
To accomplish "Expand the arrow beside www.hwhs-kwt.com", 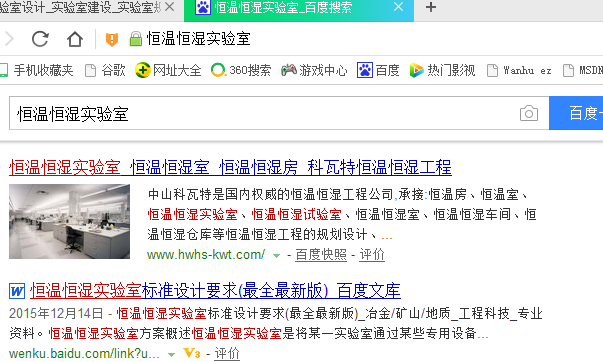I will click(x=276, y=255).
